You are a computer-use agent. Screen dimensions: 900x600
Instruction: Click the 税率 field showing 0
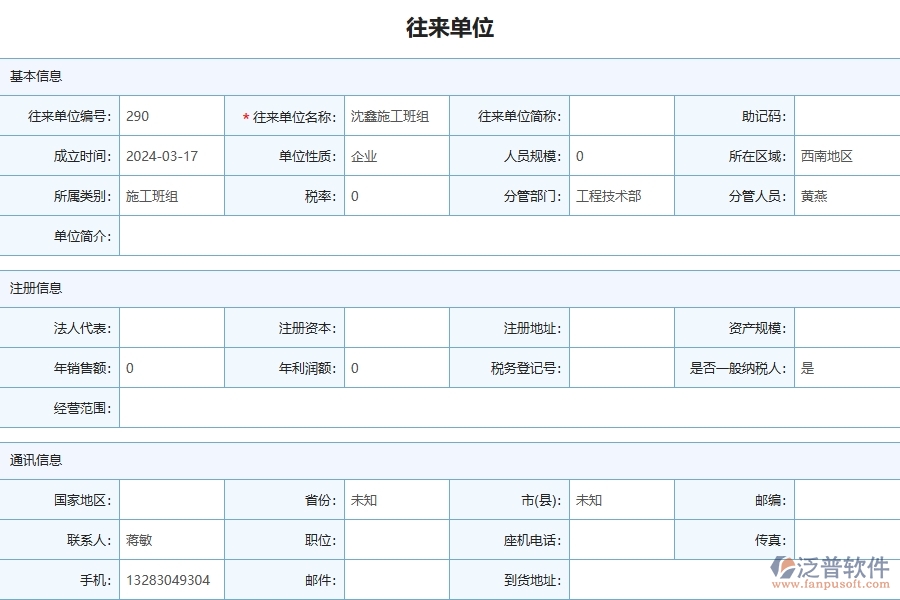(396, 196)
